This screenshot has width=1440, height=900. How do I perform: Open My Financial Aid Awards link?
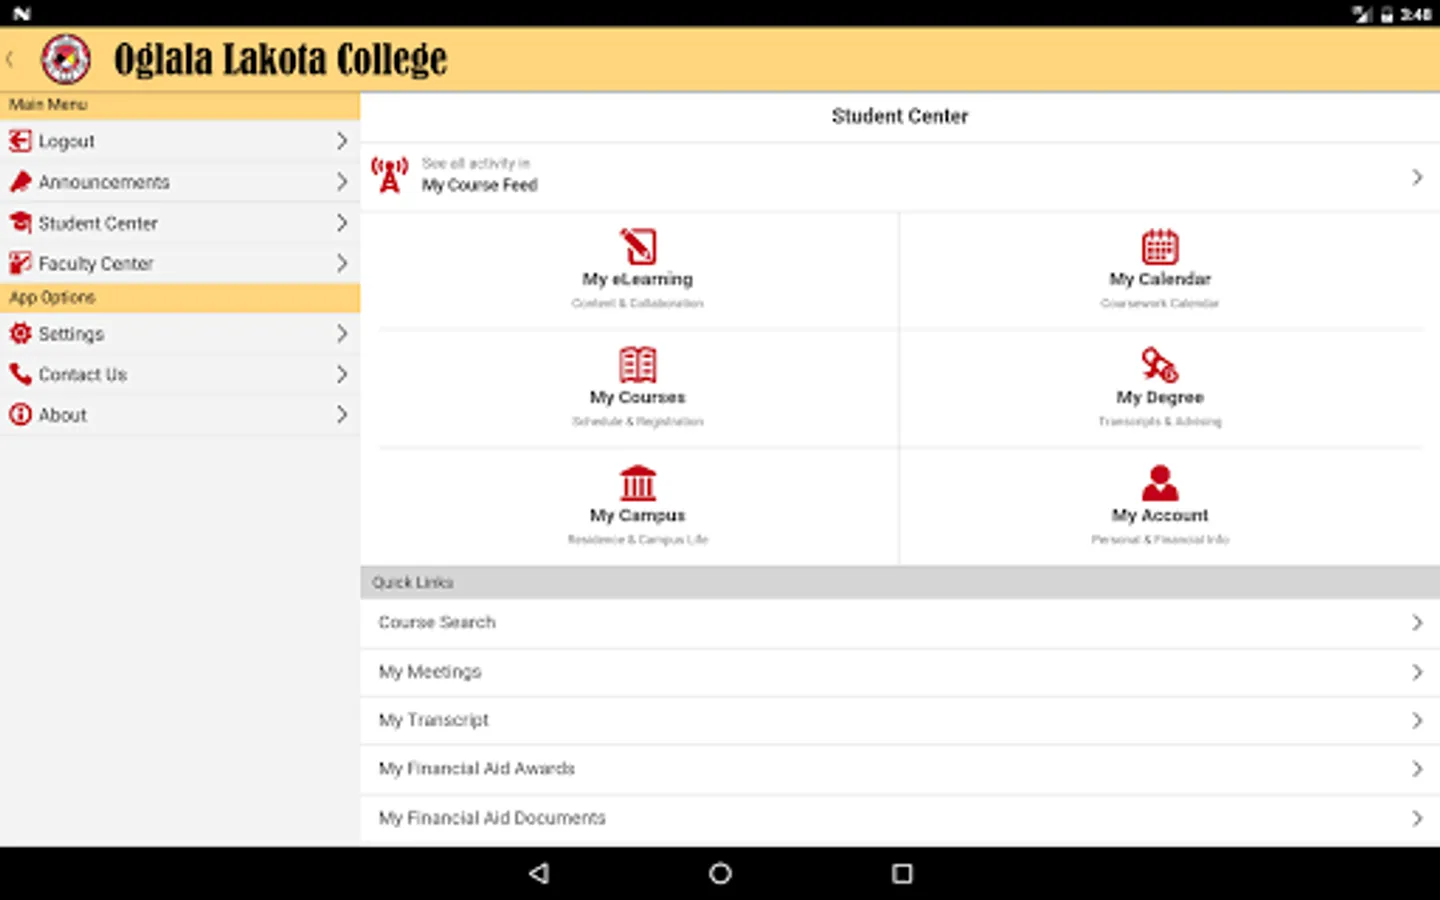pyautogui.click(x=900, y=769)
